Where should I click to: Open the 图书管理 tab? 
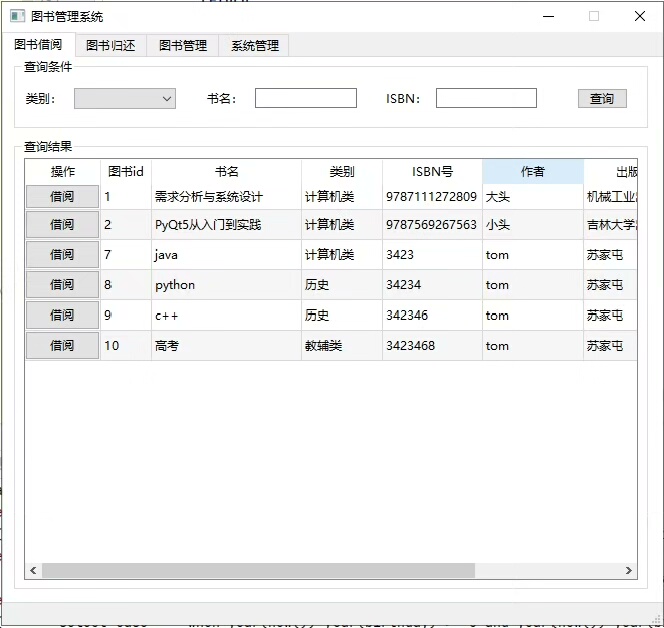click(x=183, y=45)
